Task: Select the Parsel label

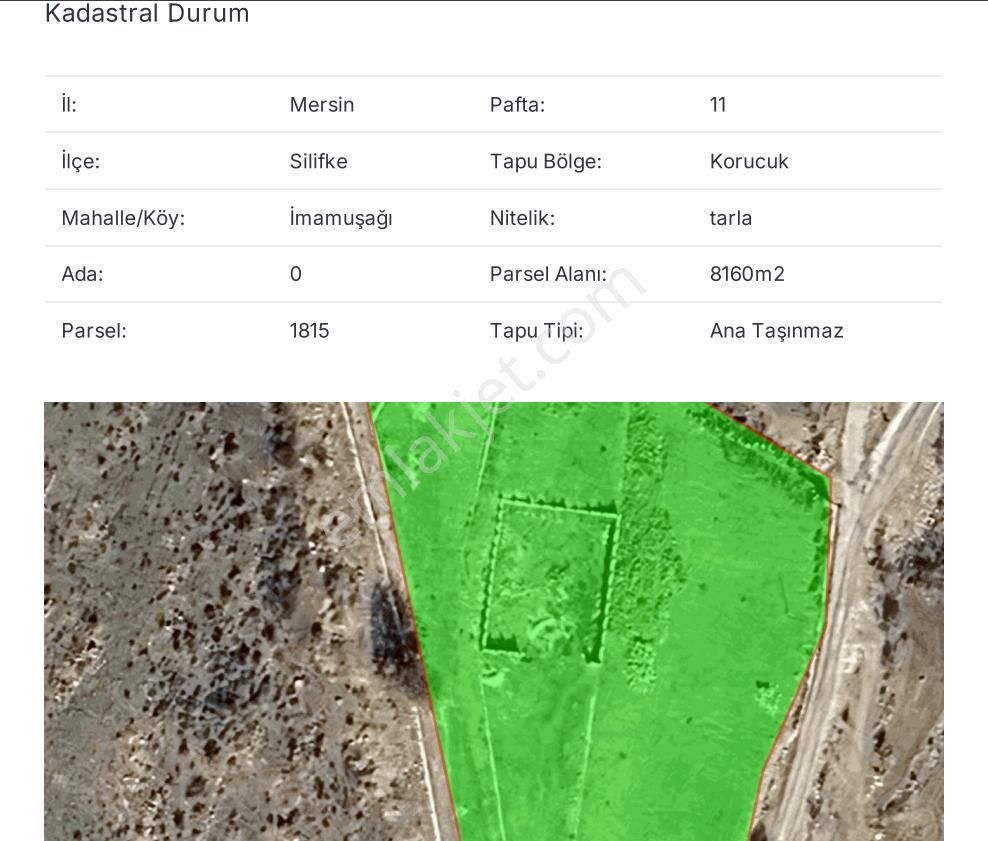Action: pyautogui.click(x=94, y=331)
